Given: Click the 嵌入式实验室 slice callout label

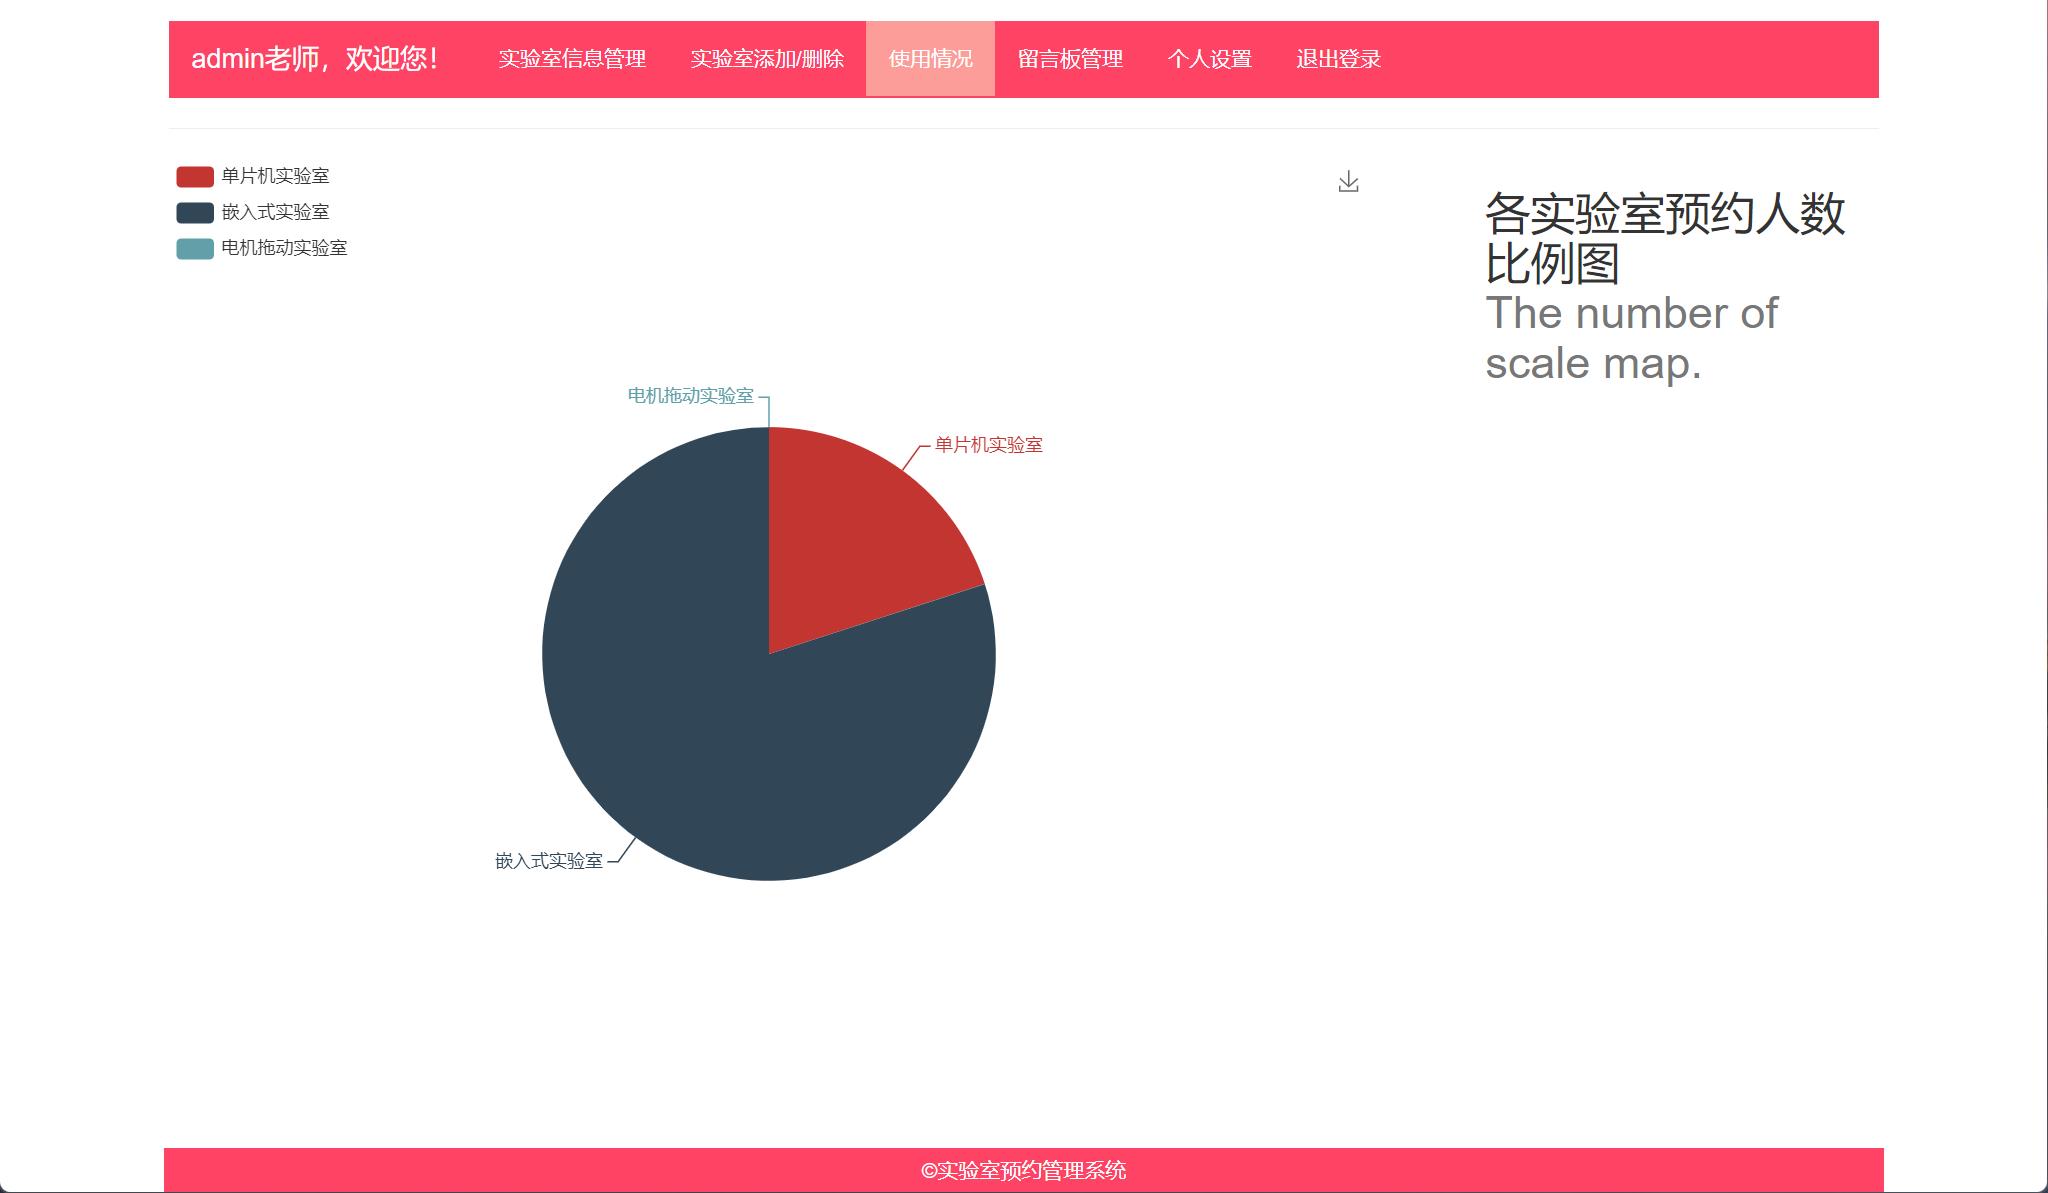Looking at the screenshot, I should tap(549, 861).
